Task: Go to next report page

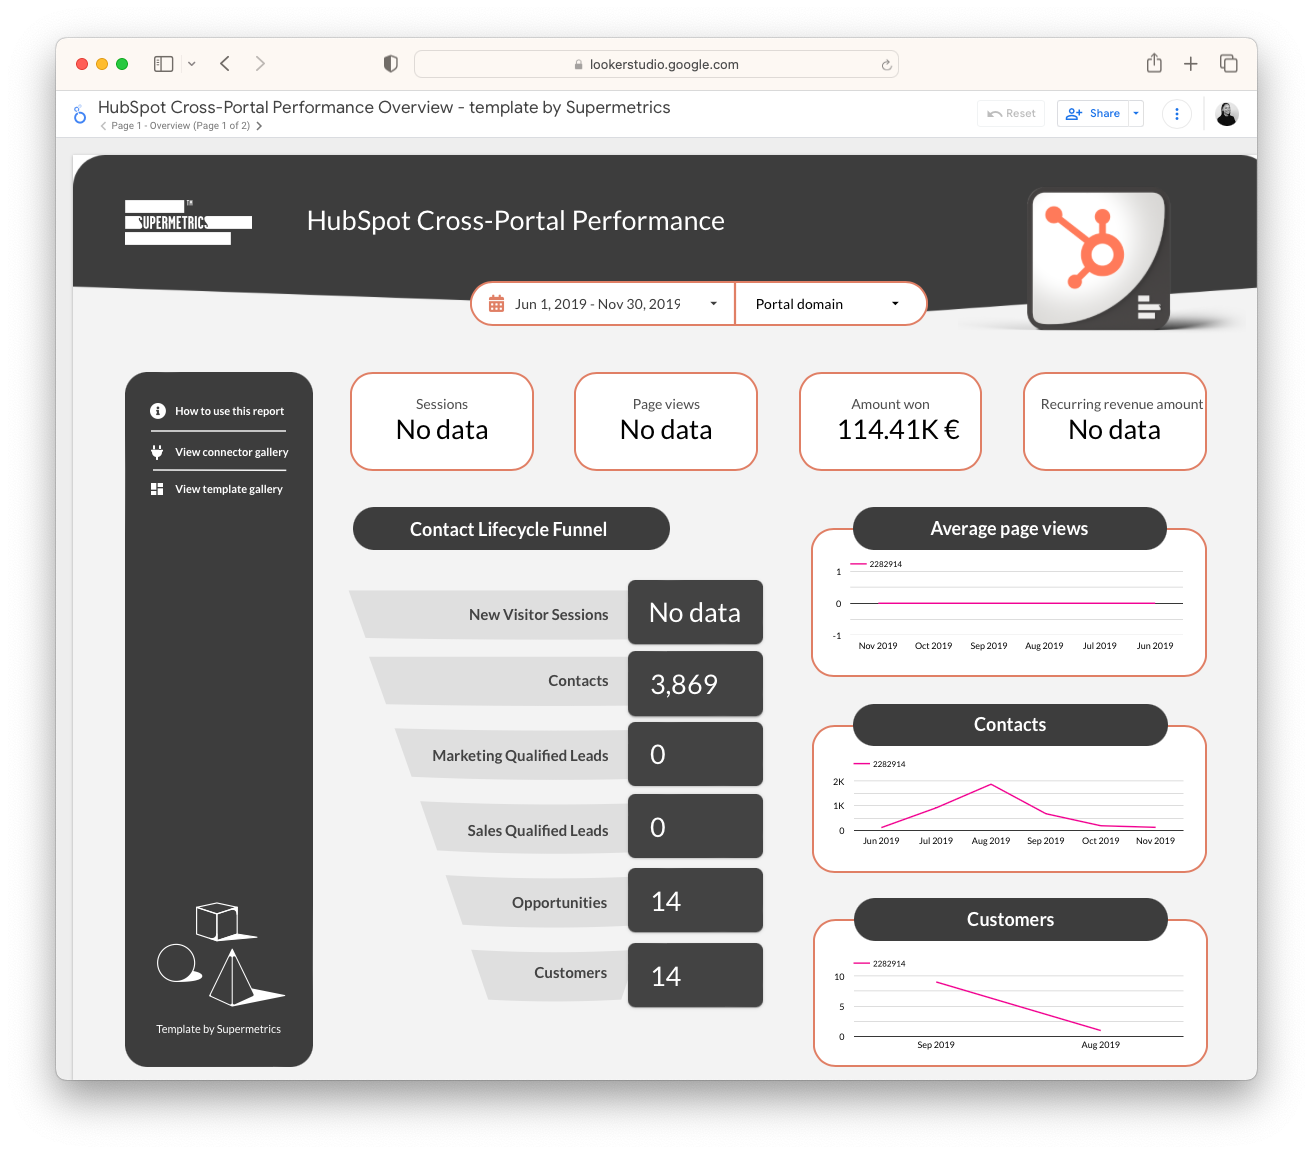Action: click(259, 126)
